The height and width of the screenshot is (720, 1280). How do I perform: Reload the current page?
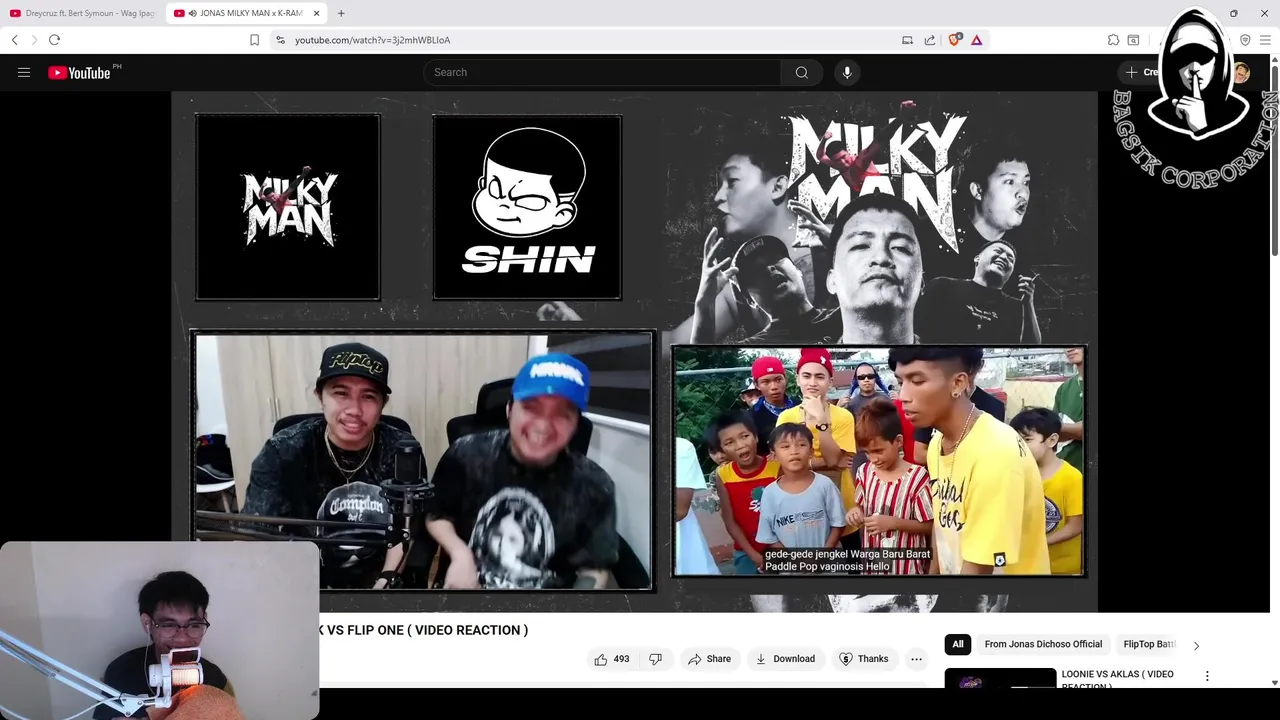(x=54, y=40)
